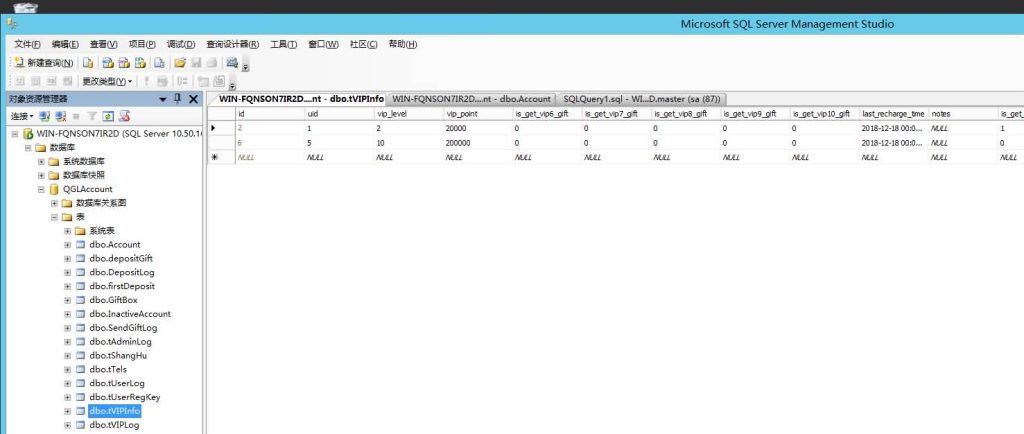1024x434 pixels.
Task: Click the Execute SQL exclamation icon
Action: [x=146, y=81]
